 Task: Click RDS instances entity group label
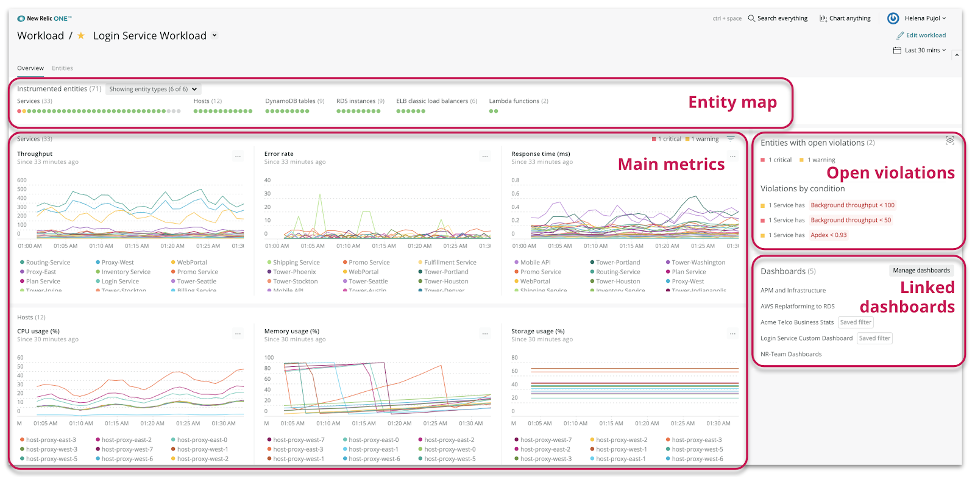[361, 101]
